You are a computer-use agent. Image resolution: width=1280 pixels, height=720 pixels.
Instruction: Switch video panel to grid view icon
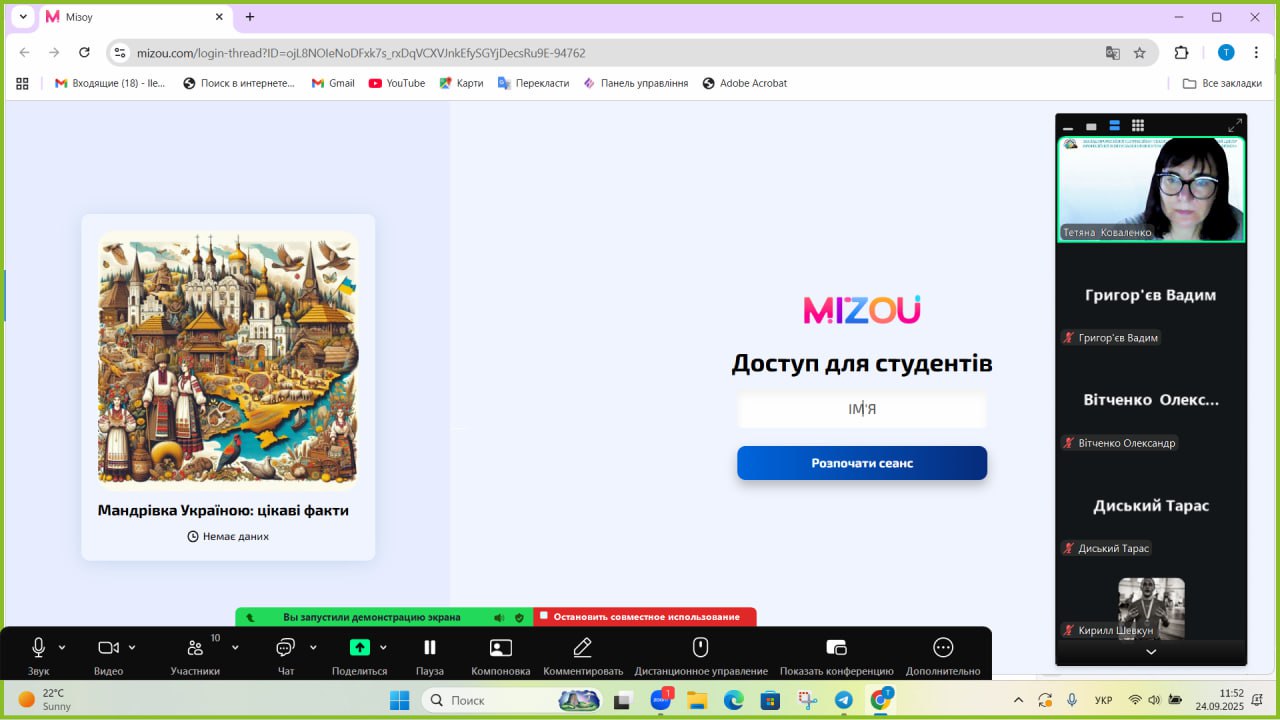[x=1137, y=126]
